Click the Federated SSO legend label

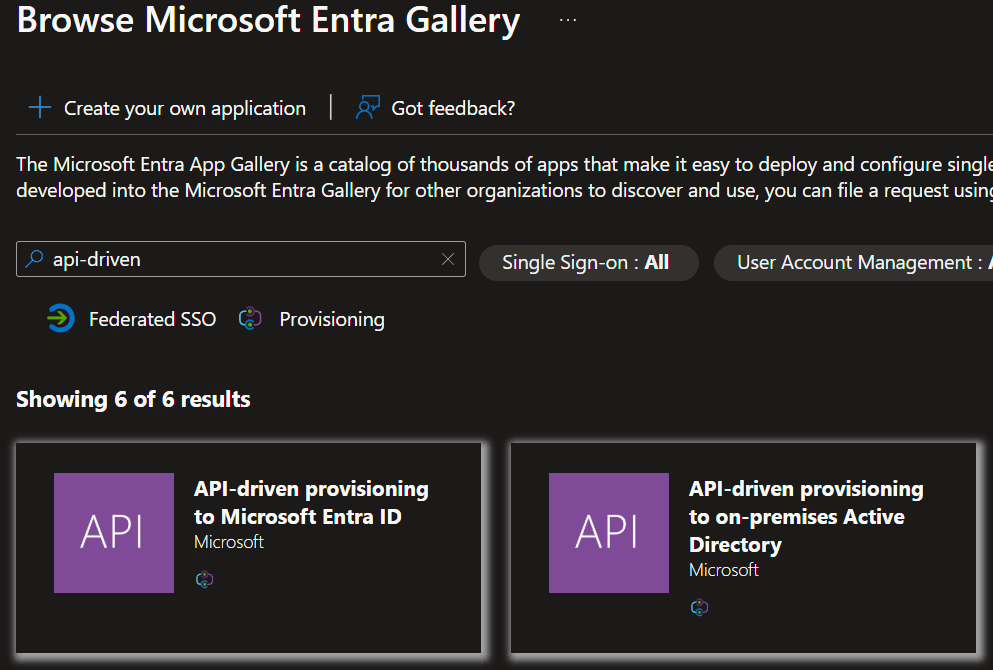pos(153,319)
